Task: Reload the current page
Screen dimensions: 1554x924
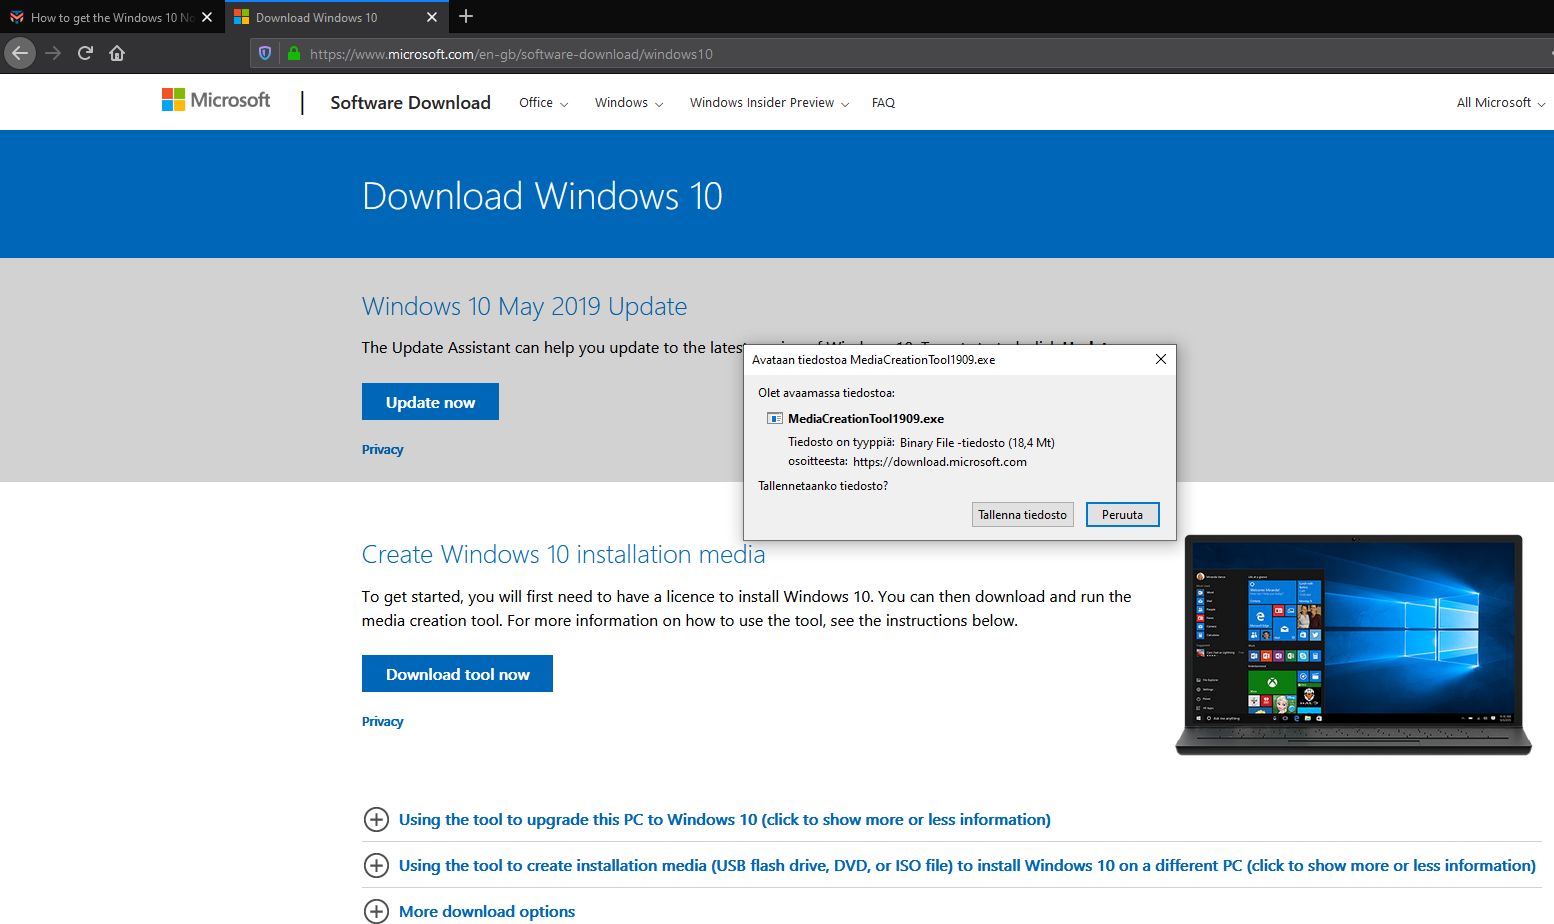Action: [x=85, y=53]
